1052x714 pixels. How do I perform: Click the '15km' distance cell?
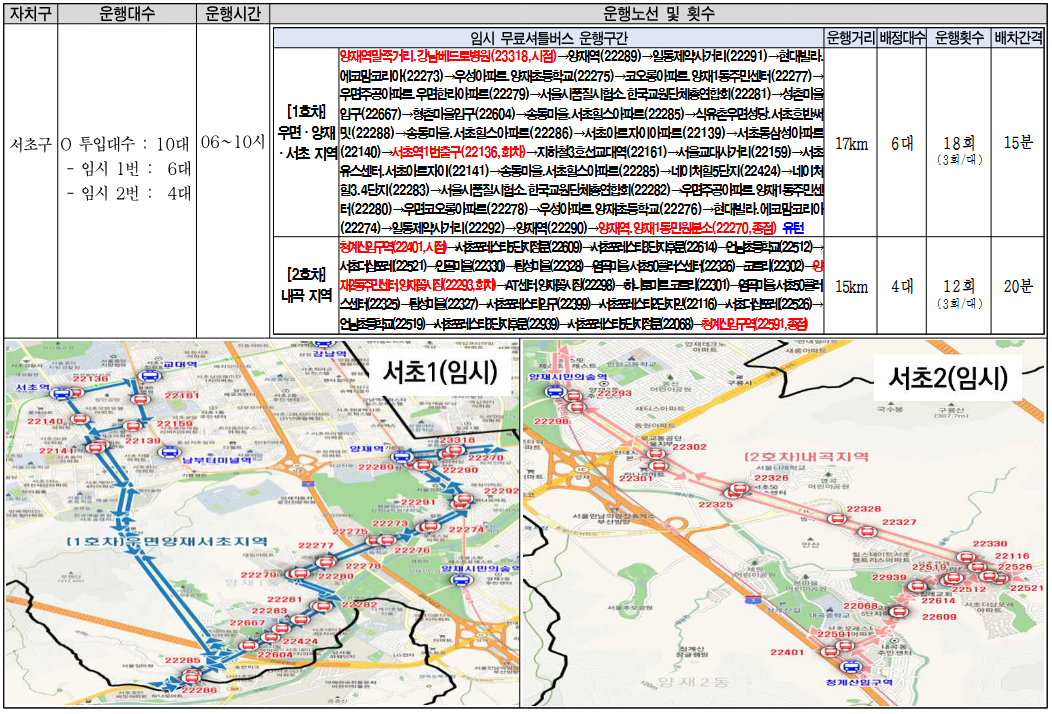click(x=850, y=287)
